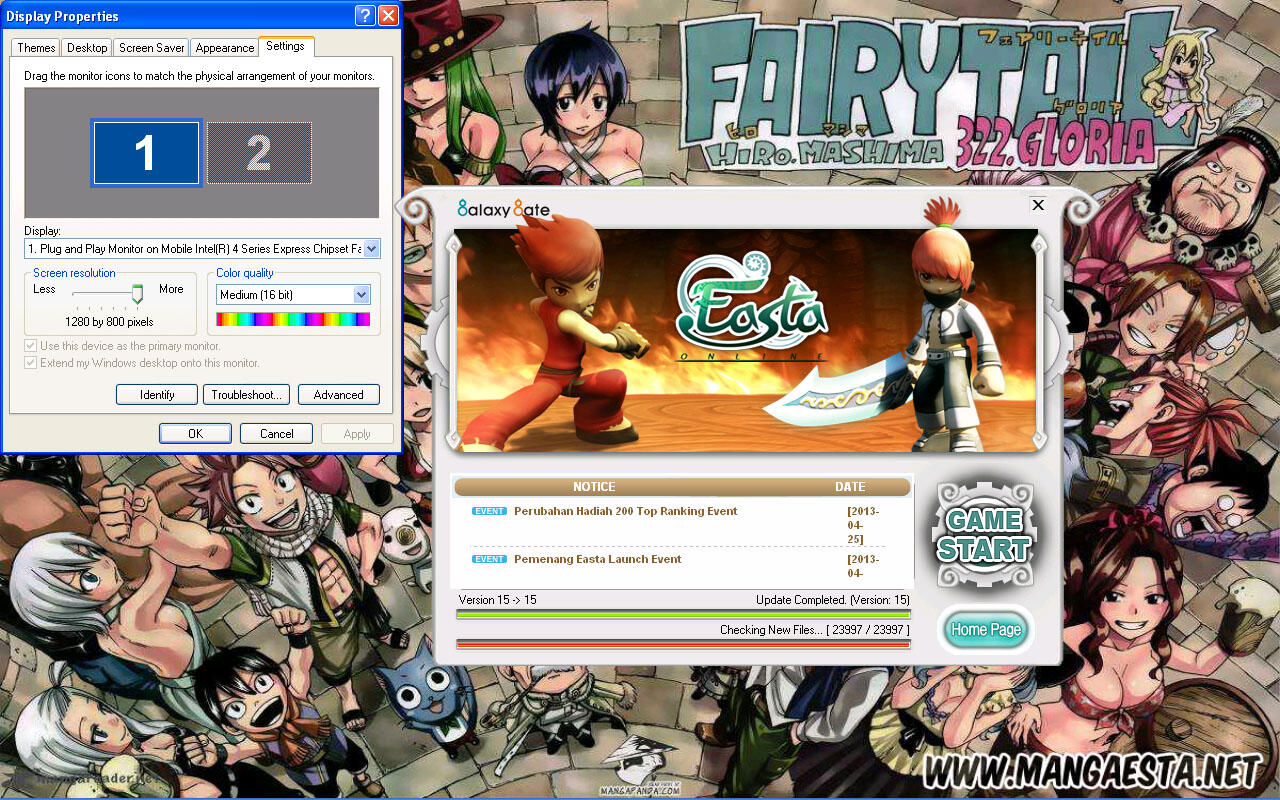
Task: Click the Version 15 -> 15 text
Action: (x=497, y=600)
